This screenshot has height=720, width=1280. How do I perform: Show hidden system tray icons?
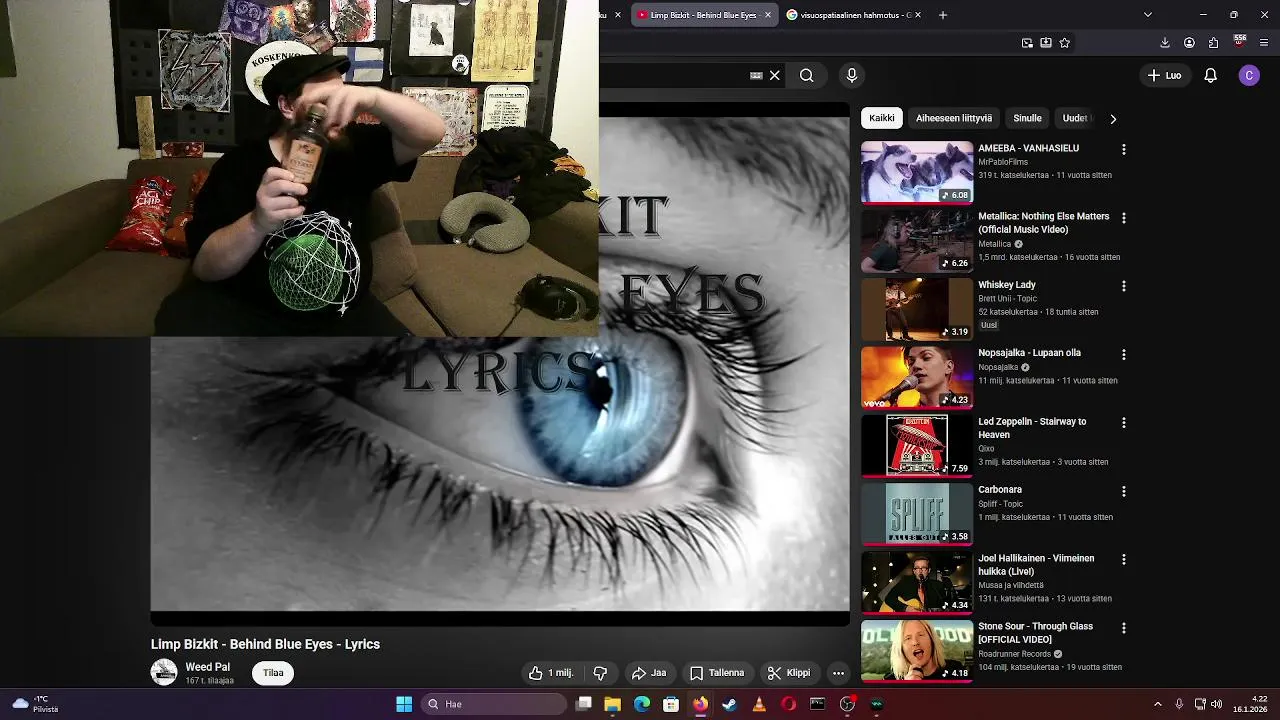tap(1158, 704)
